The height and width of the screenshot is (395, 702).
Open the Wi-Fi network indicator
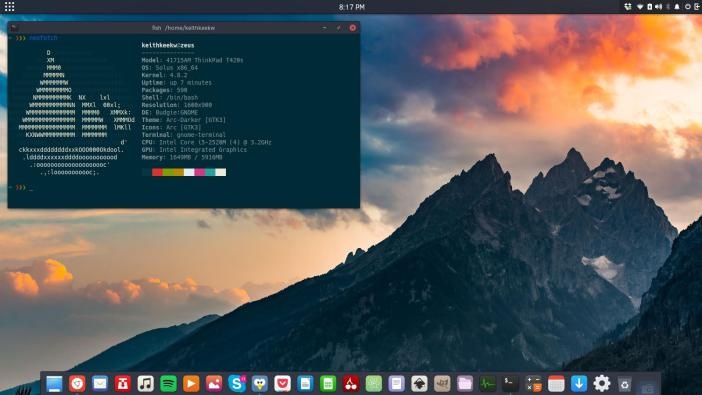pos(640,7)
